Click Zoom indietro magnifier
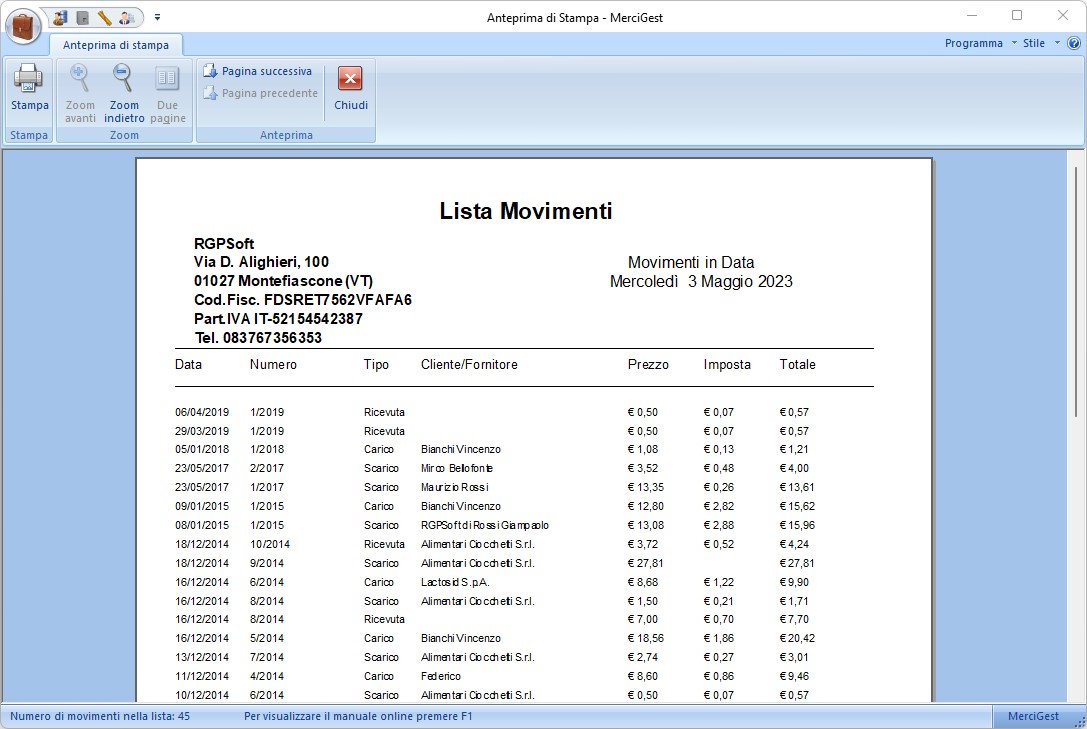1087x729 pixels. (124, 94)
